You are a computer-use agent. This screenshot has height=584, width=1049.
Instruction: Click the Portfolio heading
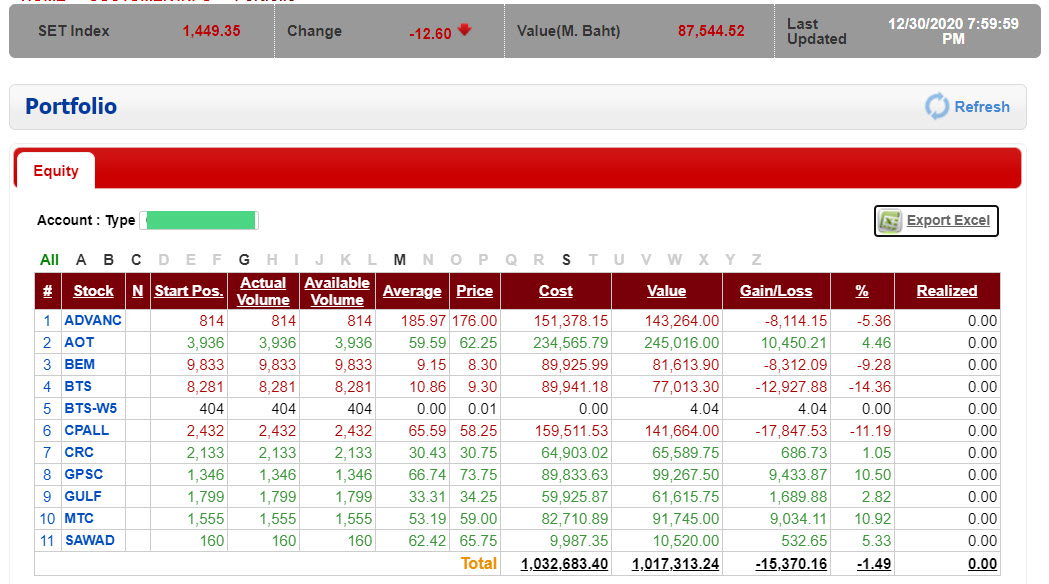71,106
